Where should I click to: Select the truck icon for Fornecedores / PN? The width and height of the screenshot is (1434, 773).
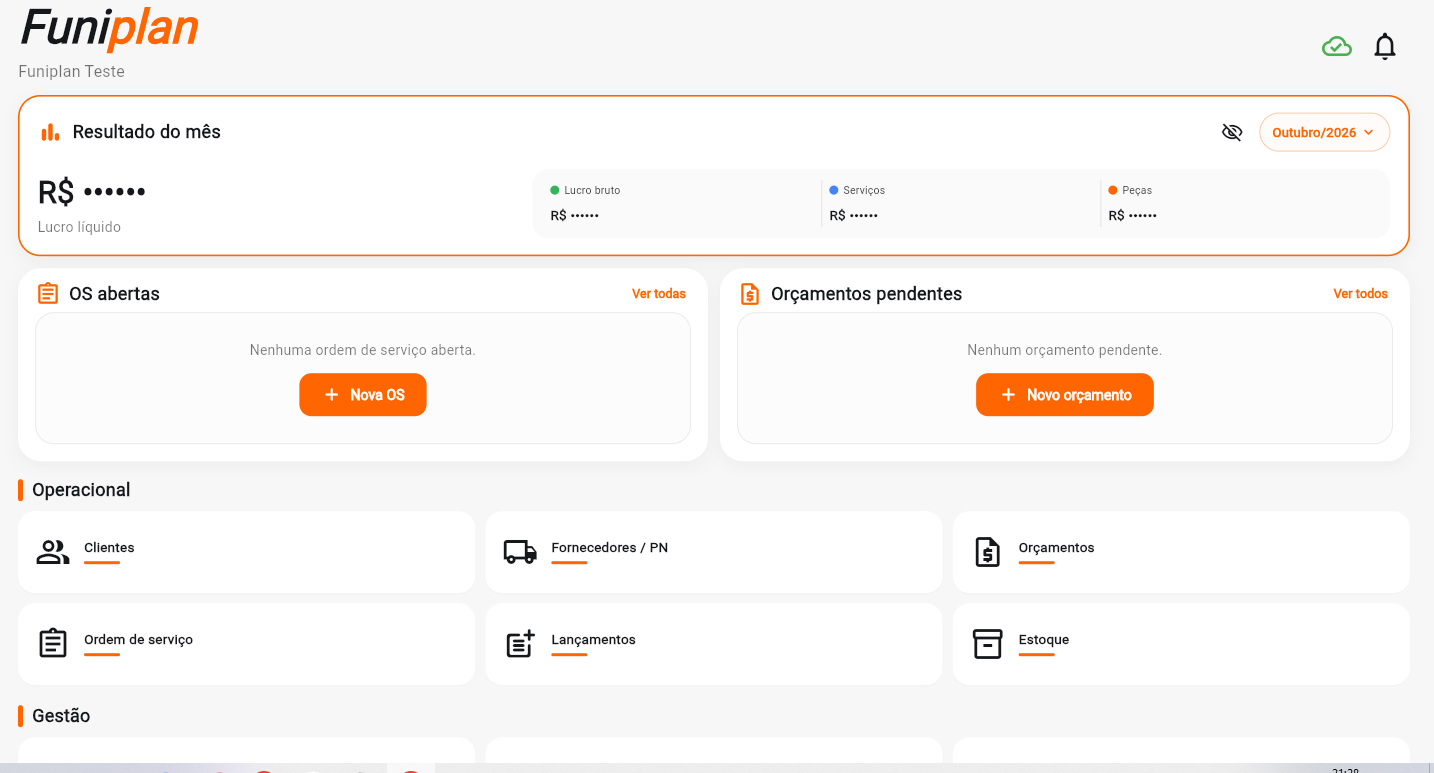pos(520,552)
